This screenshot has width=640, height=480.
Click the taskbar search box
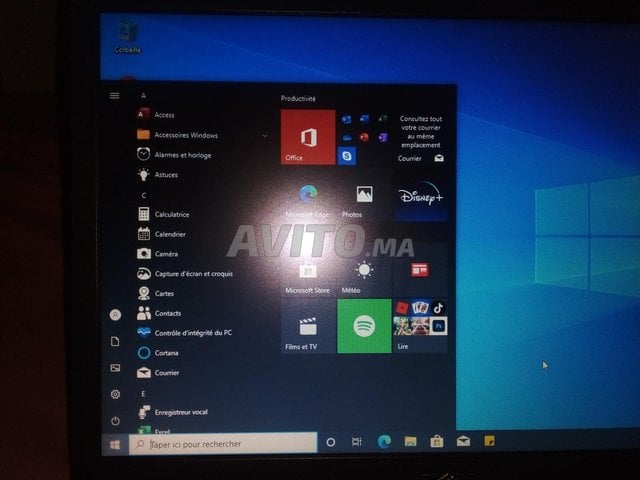tap(222, 443)
